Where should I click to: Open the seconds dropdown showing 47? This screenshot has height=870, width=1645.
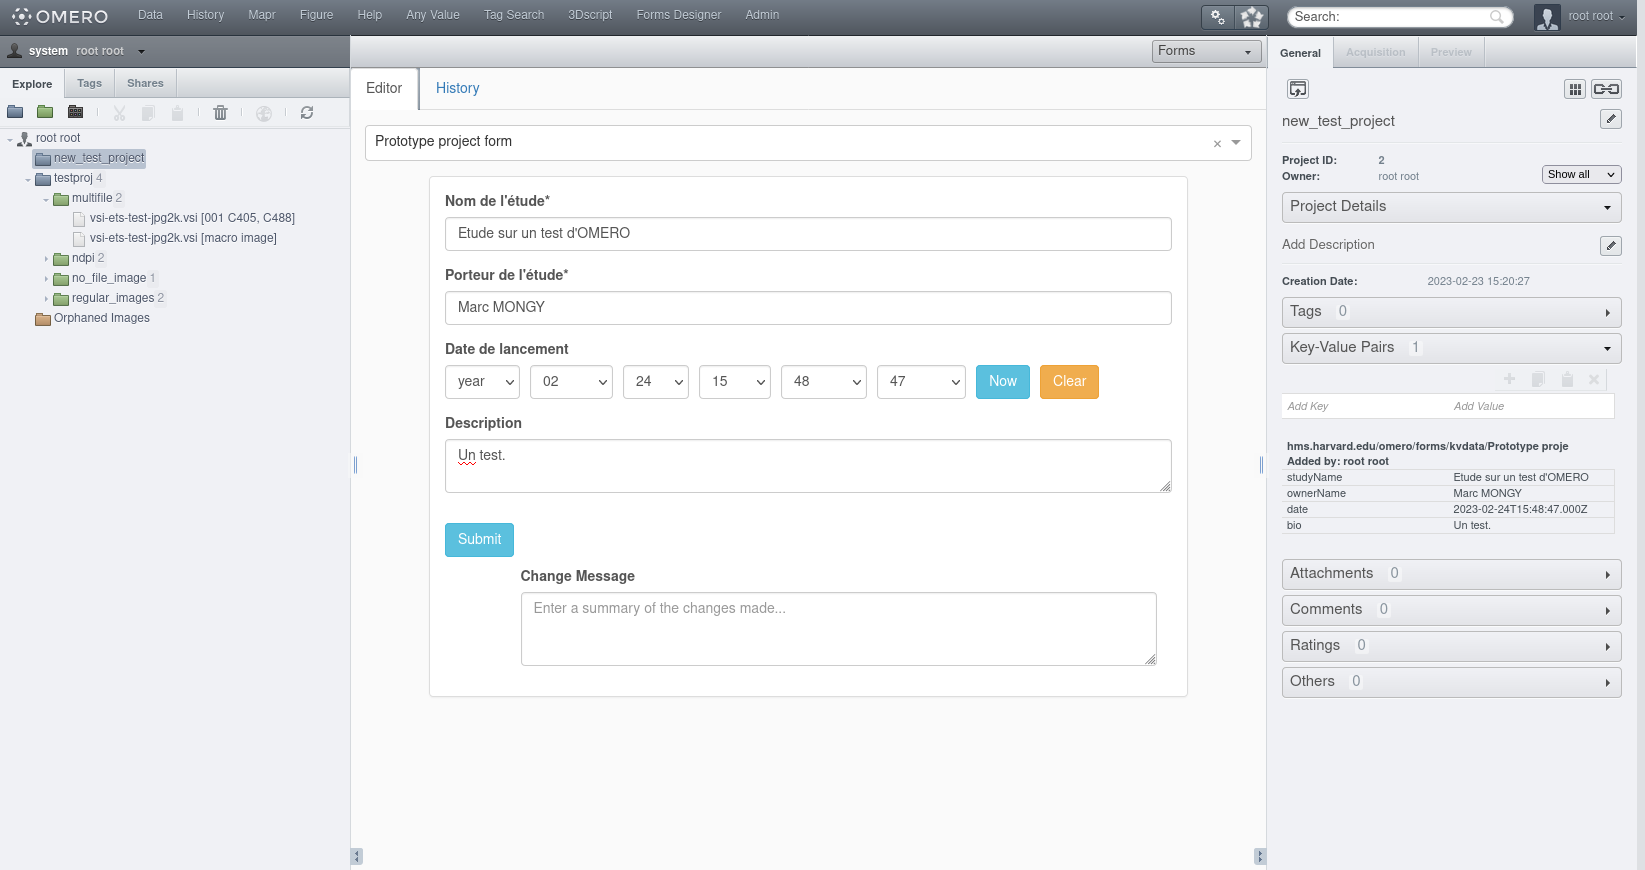921,382
